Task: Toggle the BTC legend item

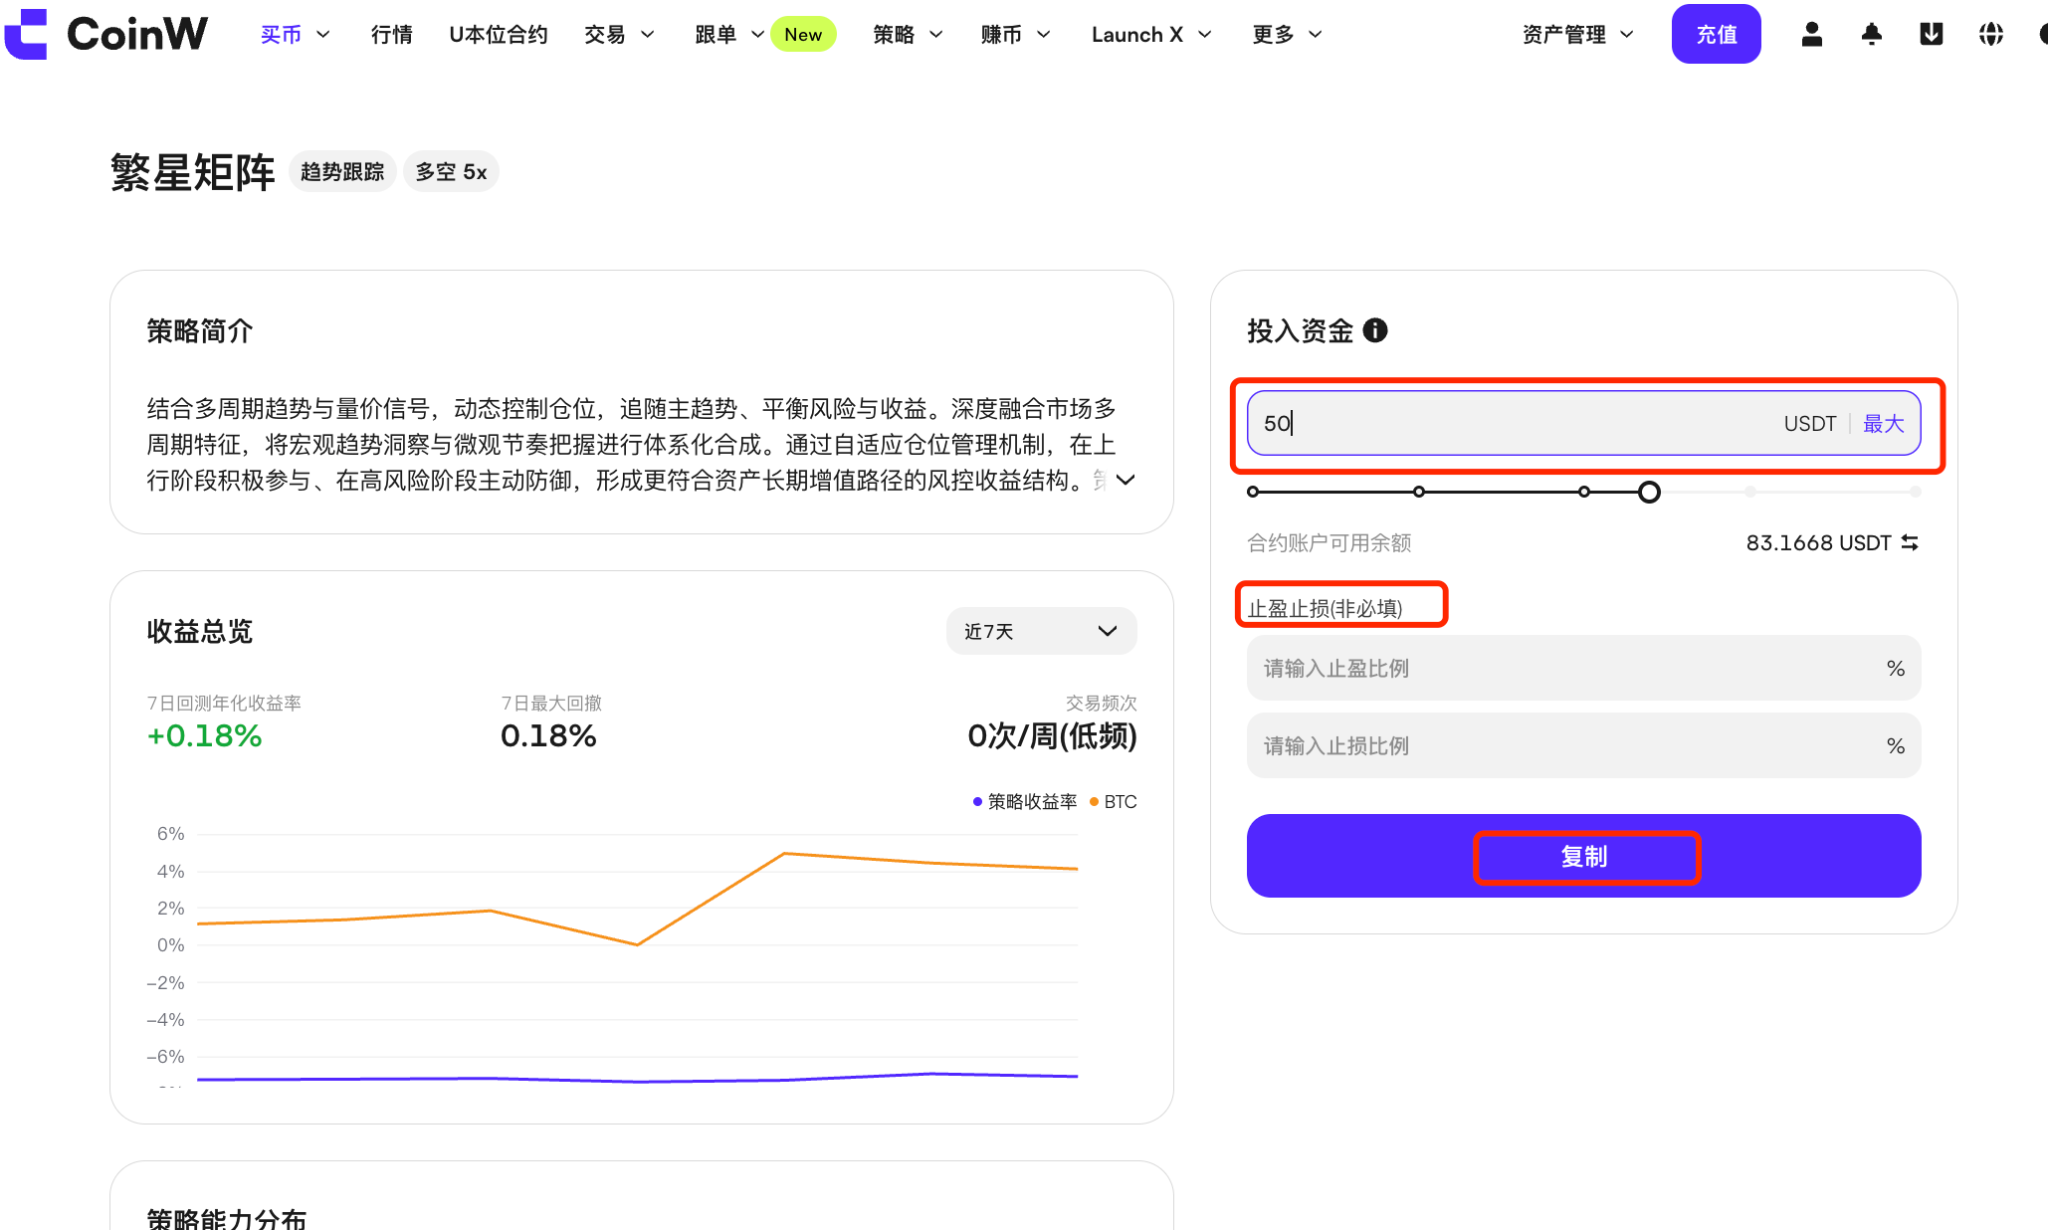Action: (x=1113, y=801)
